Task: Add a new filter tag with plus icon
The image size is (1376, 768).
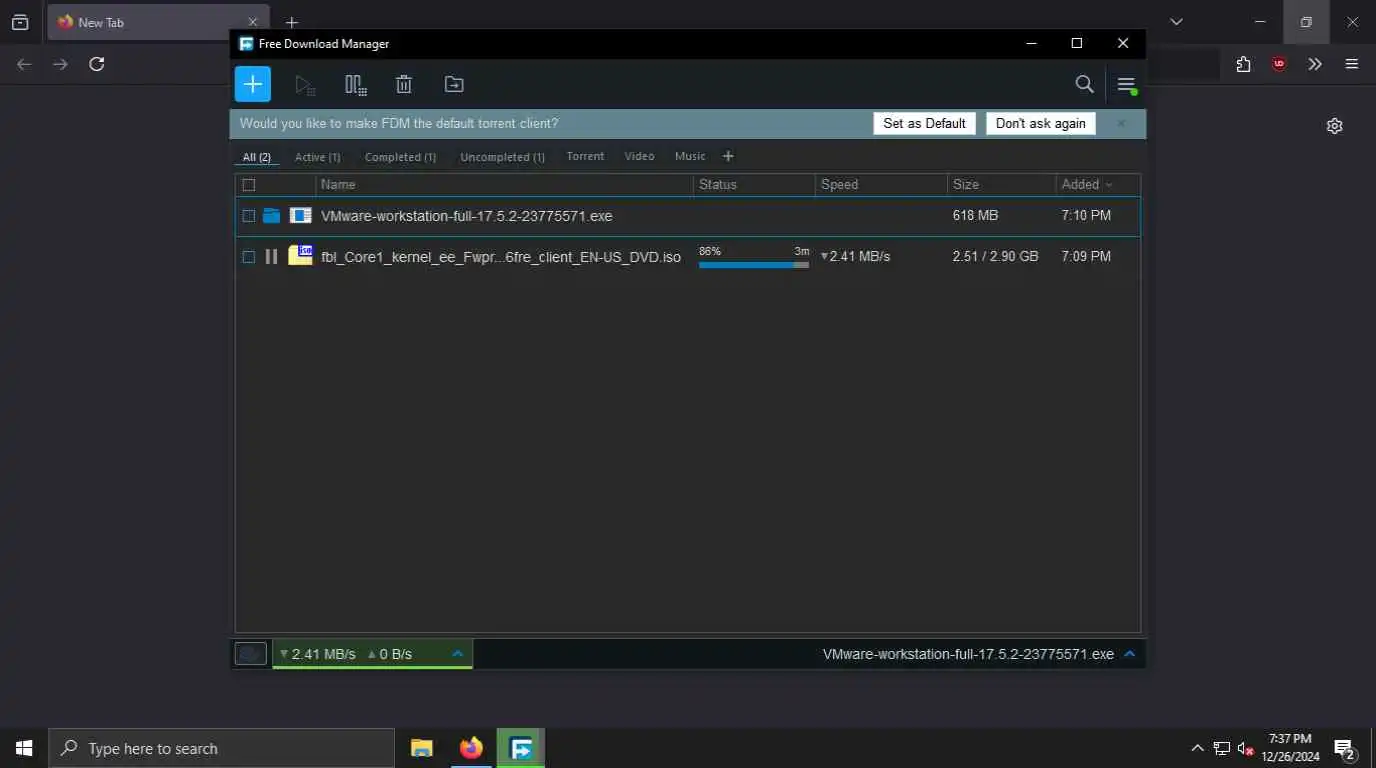Action: coord(728,156)
